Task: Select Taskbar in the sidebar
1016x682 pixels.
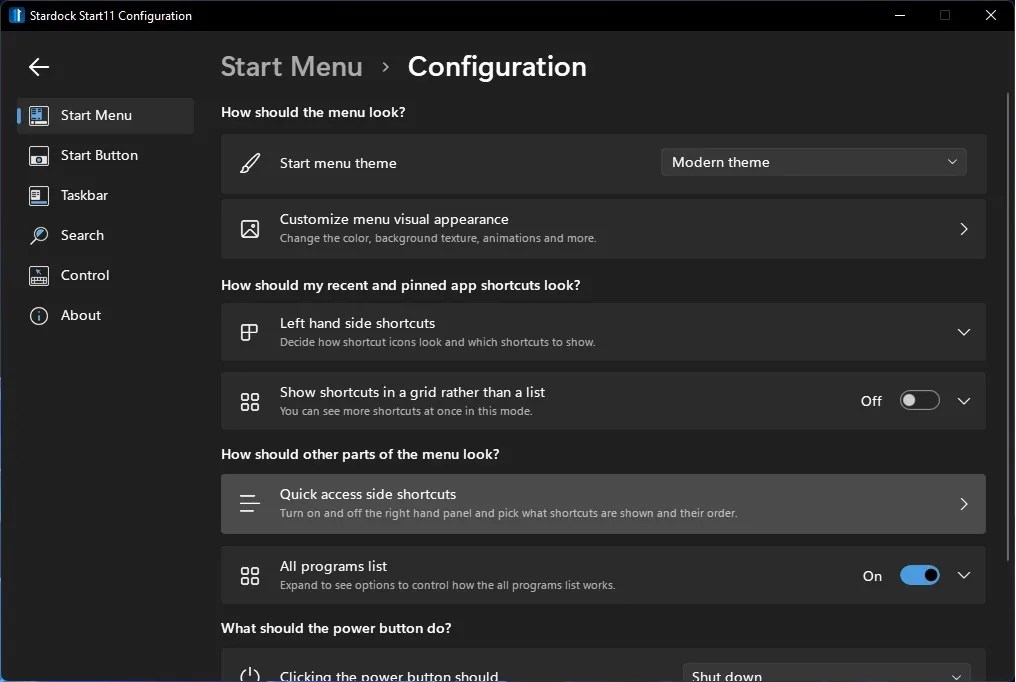Action: (106, 196)
